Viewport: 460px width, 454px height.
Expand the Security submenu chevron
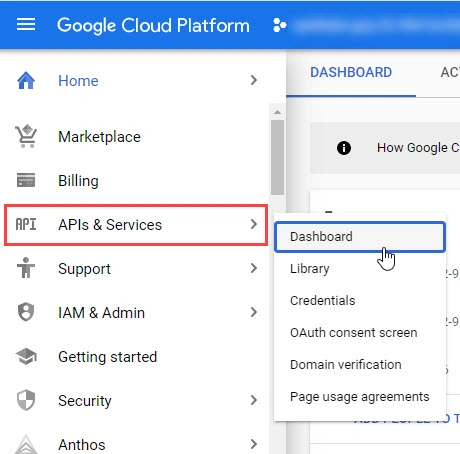254,400
